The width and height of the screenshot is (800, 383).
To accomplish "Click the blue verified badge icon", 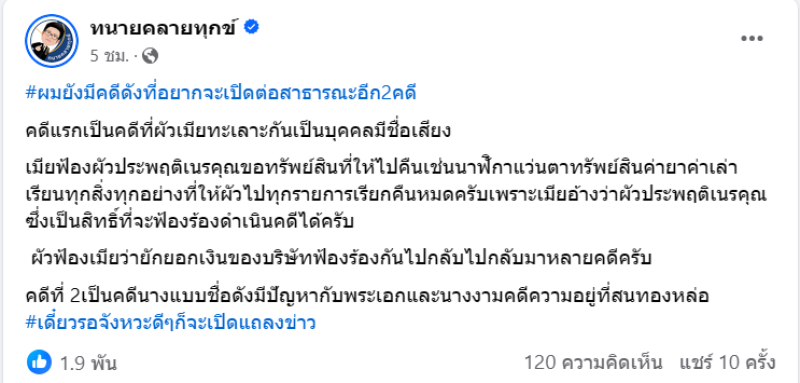I will tap(252, 28).
